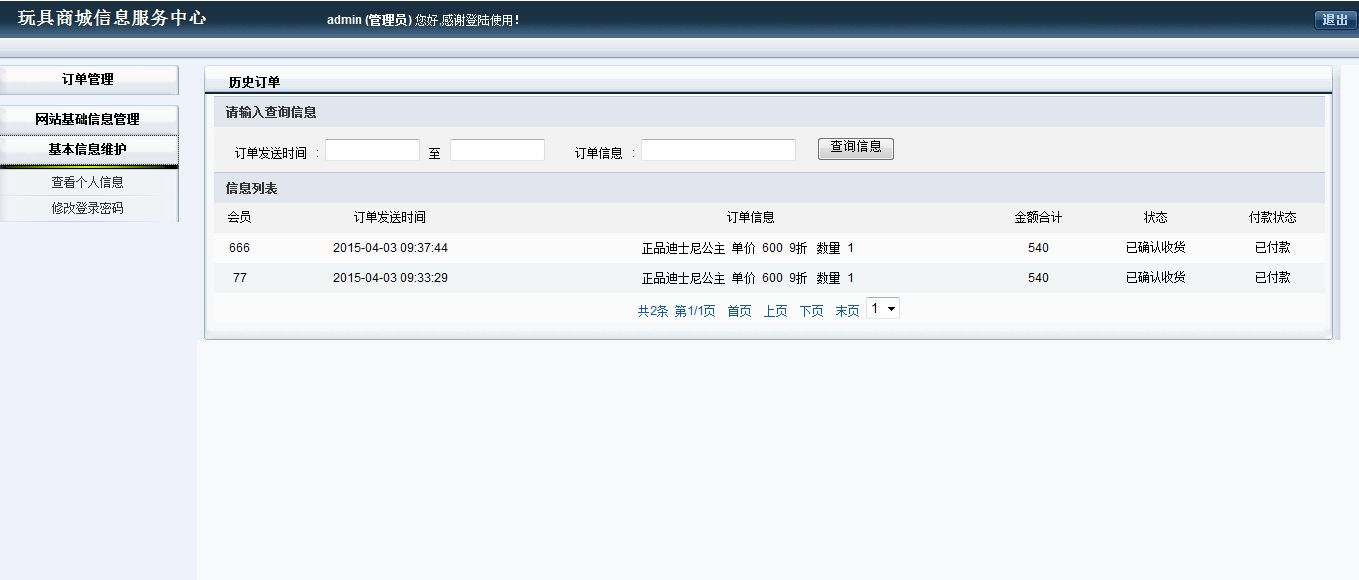This screenshot has height=580, width=1359.
Task: Click 共2条 第1/1页 pagination summary
Action: [x=677, y=311]
